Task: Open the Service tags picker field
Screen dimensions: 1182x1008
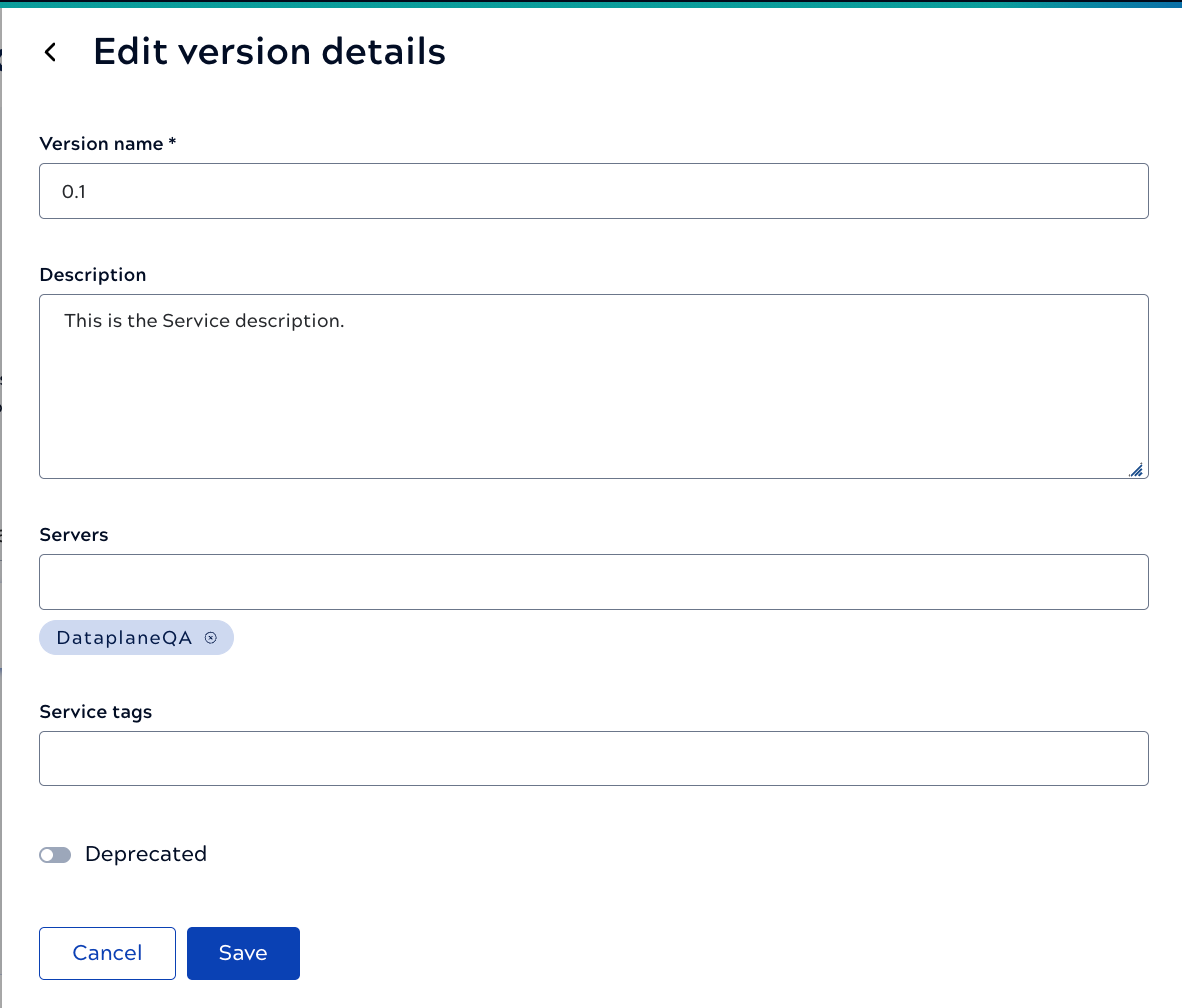Action: (593, 758)
